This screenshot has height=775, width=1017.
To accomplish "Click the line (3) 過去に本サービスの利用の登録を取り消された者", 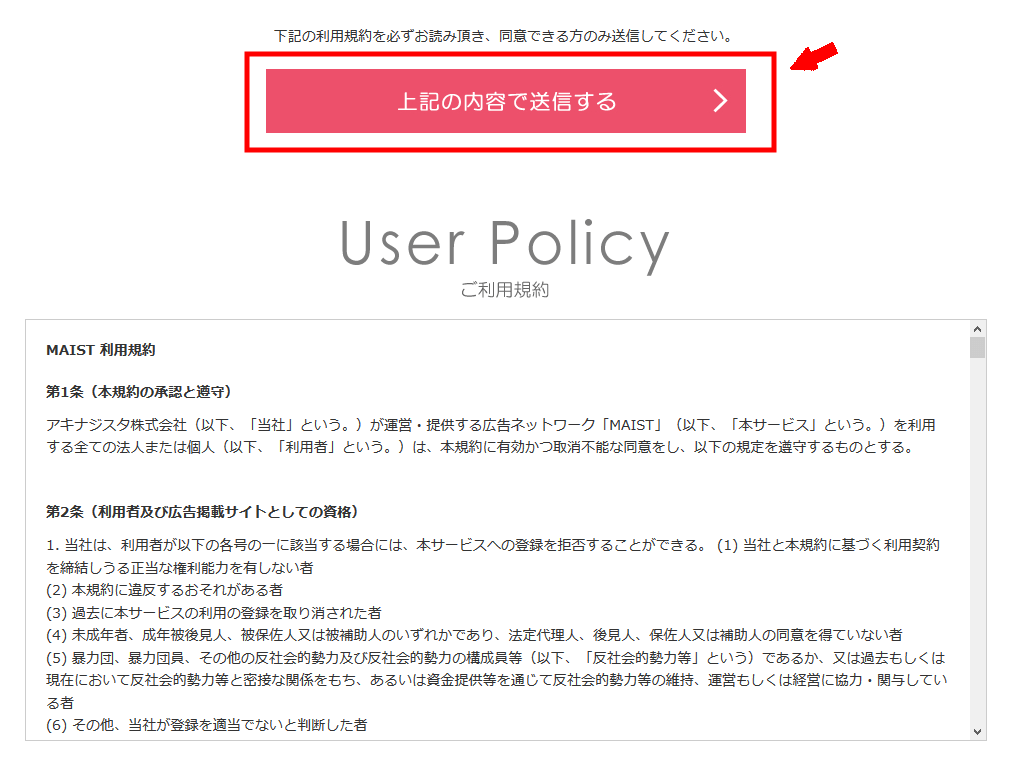I will point(214,613).
